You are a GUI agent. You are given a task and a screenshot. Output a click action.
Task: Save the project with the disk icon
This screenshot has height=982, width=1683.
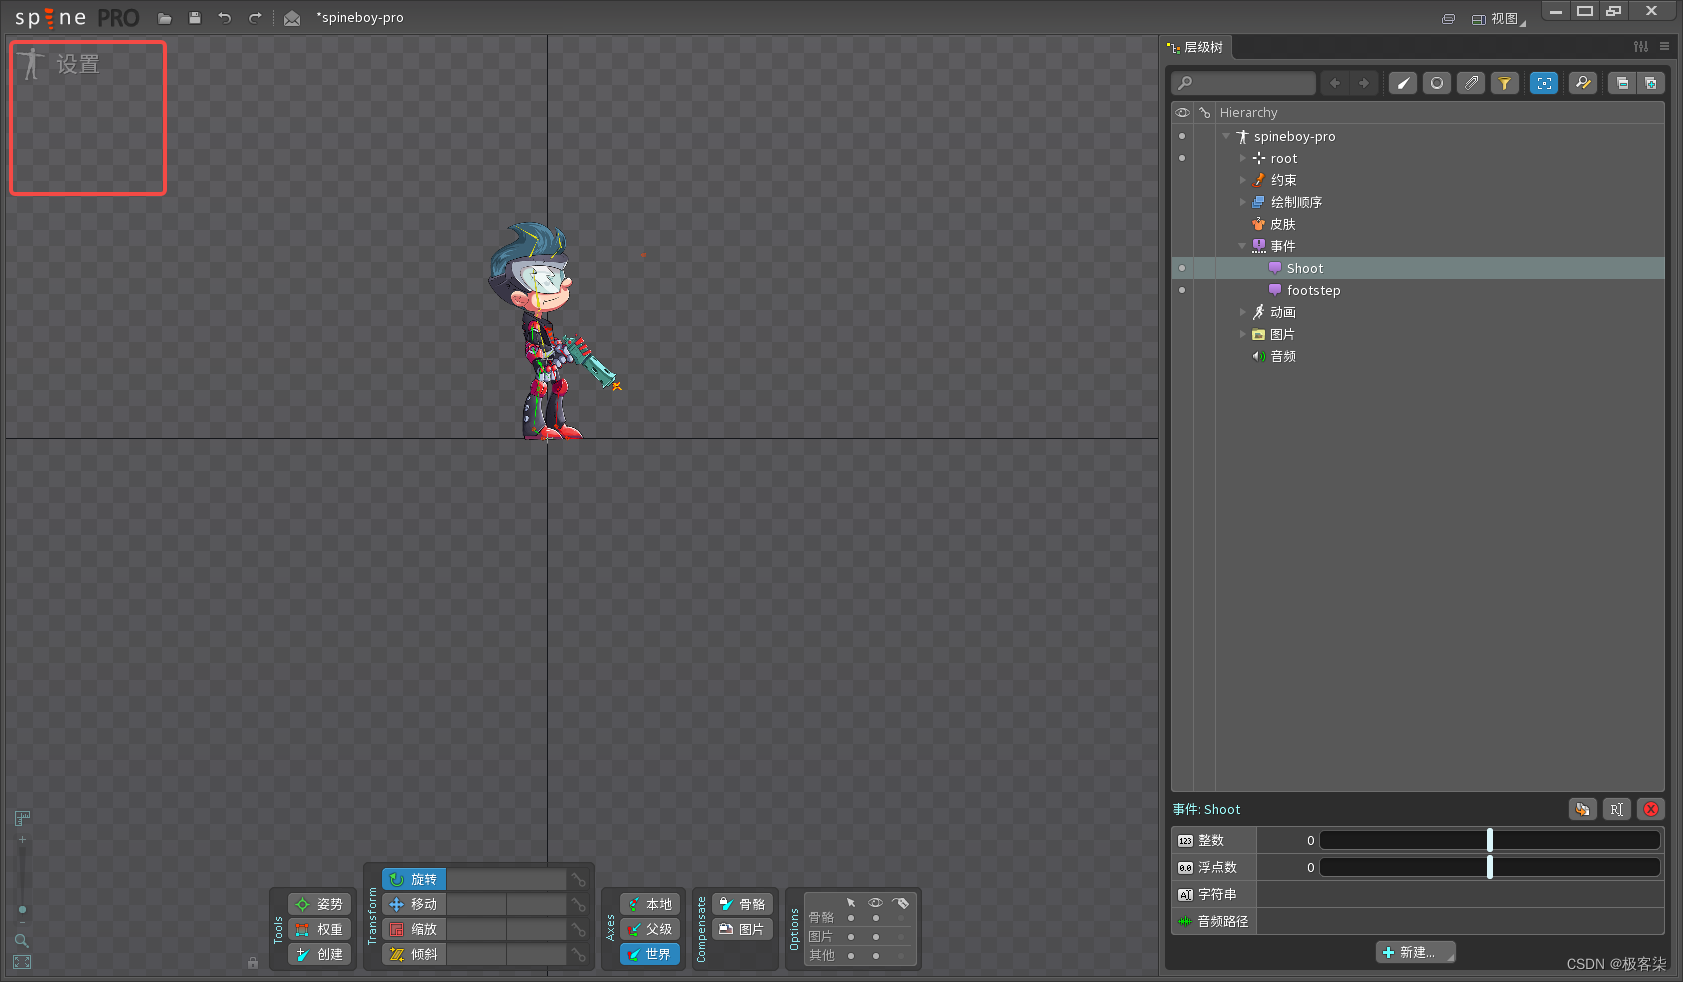pos(195,18)
